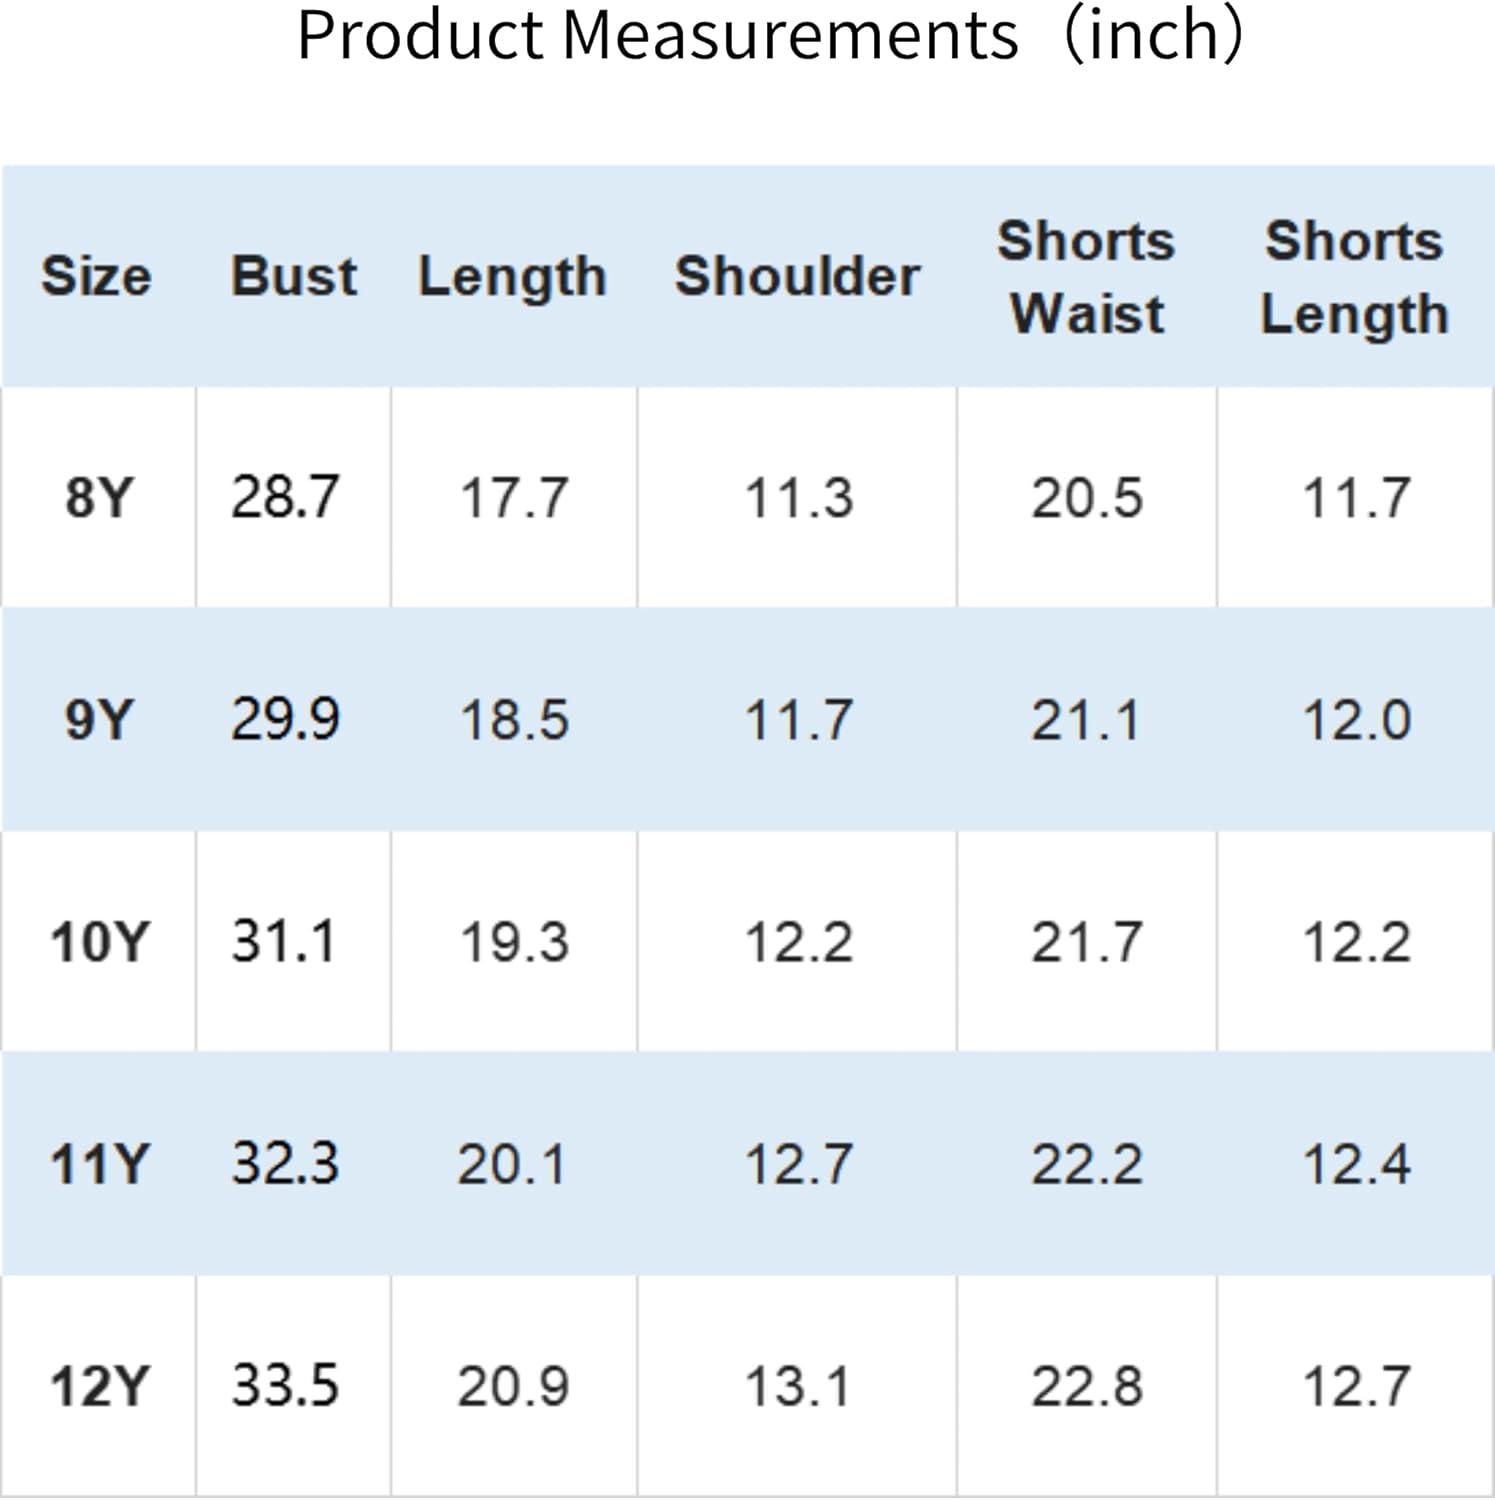Select the 33.5 bust value
The image size is (1495, 1500).
point(286,1386)
